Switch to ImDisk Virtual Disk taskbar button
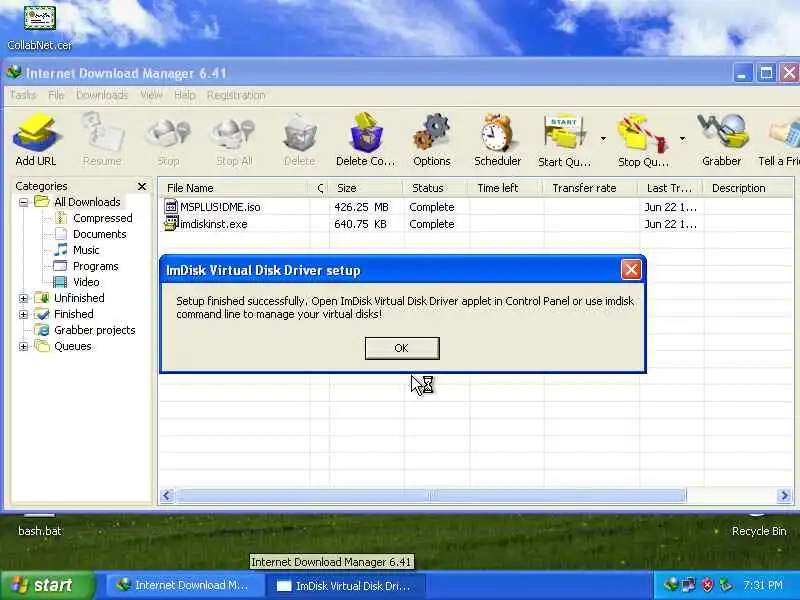This screenshot has height=600, width=800. [346, 586]
